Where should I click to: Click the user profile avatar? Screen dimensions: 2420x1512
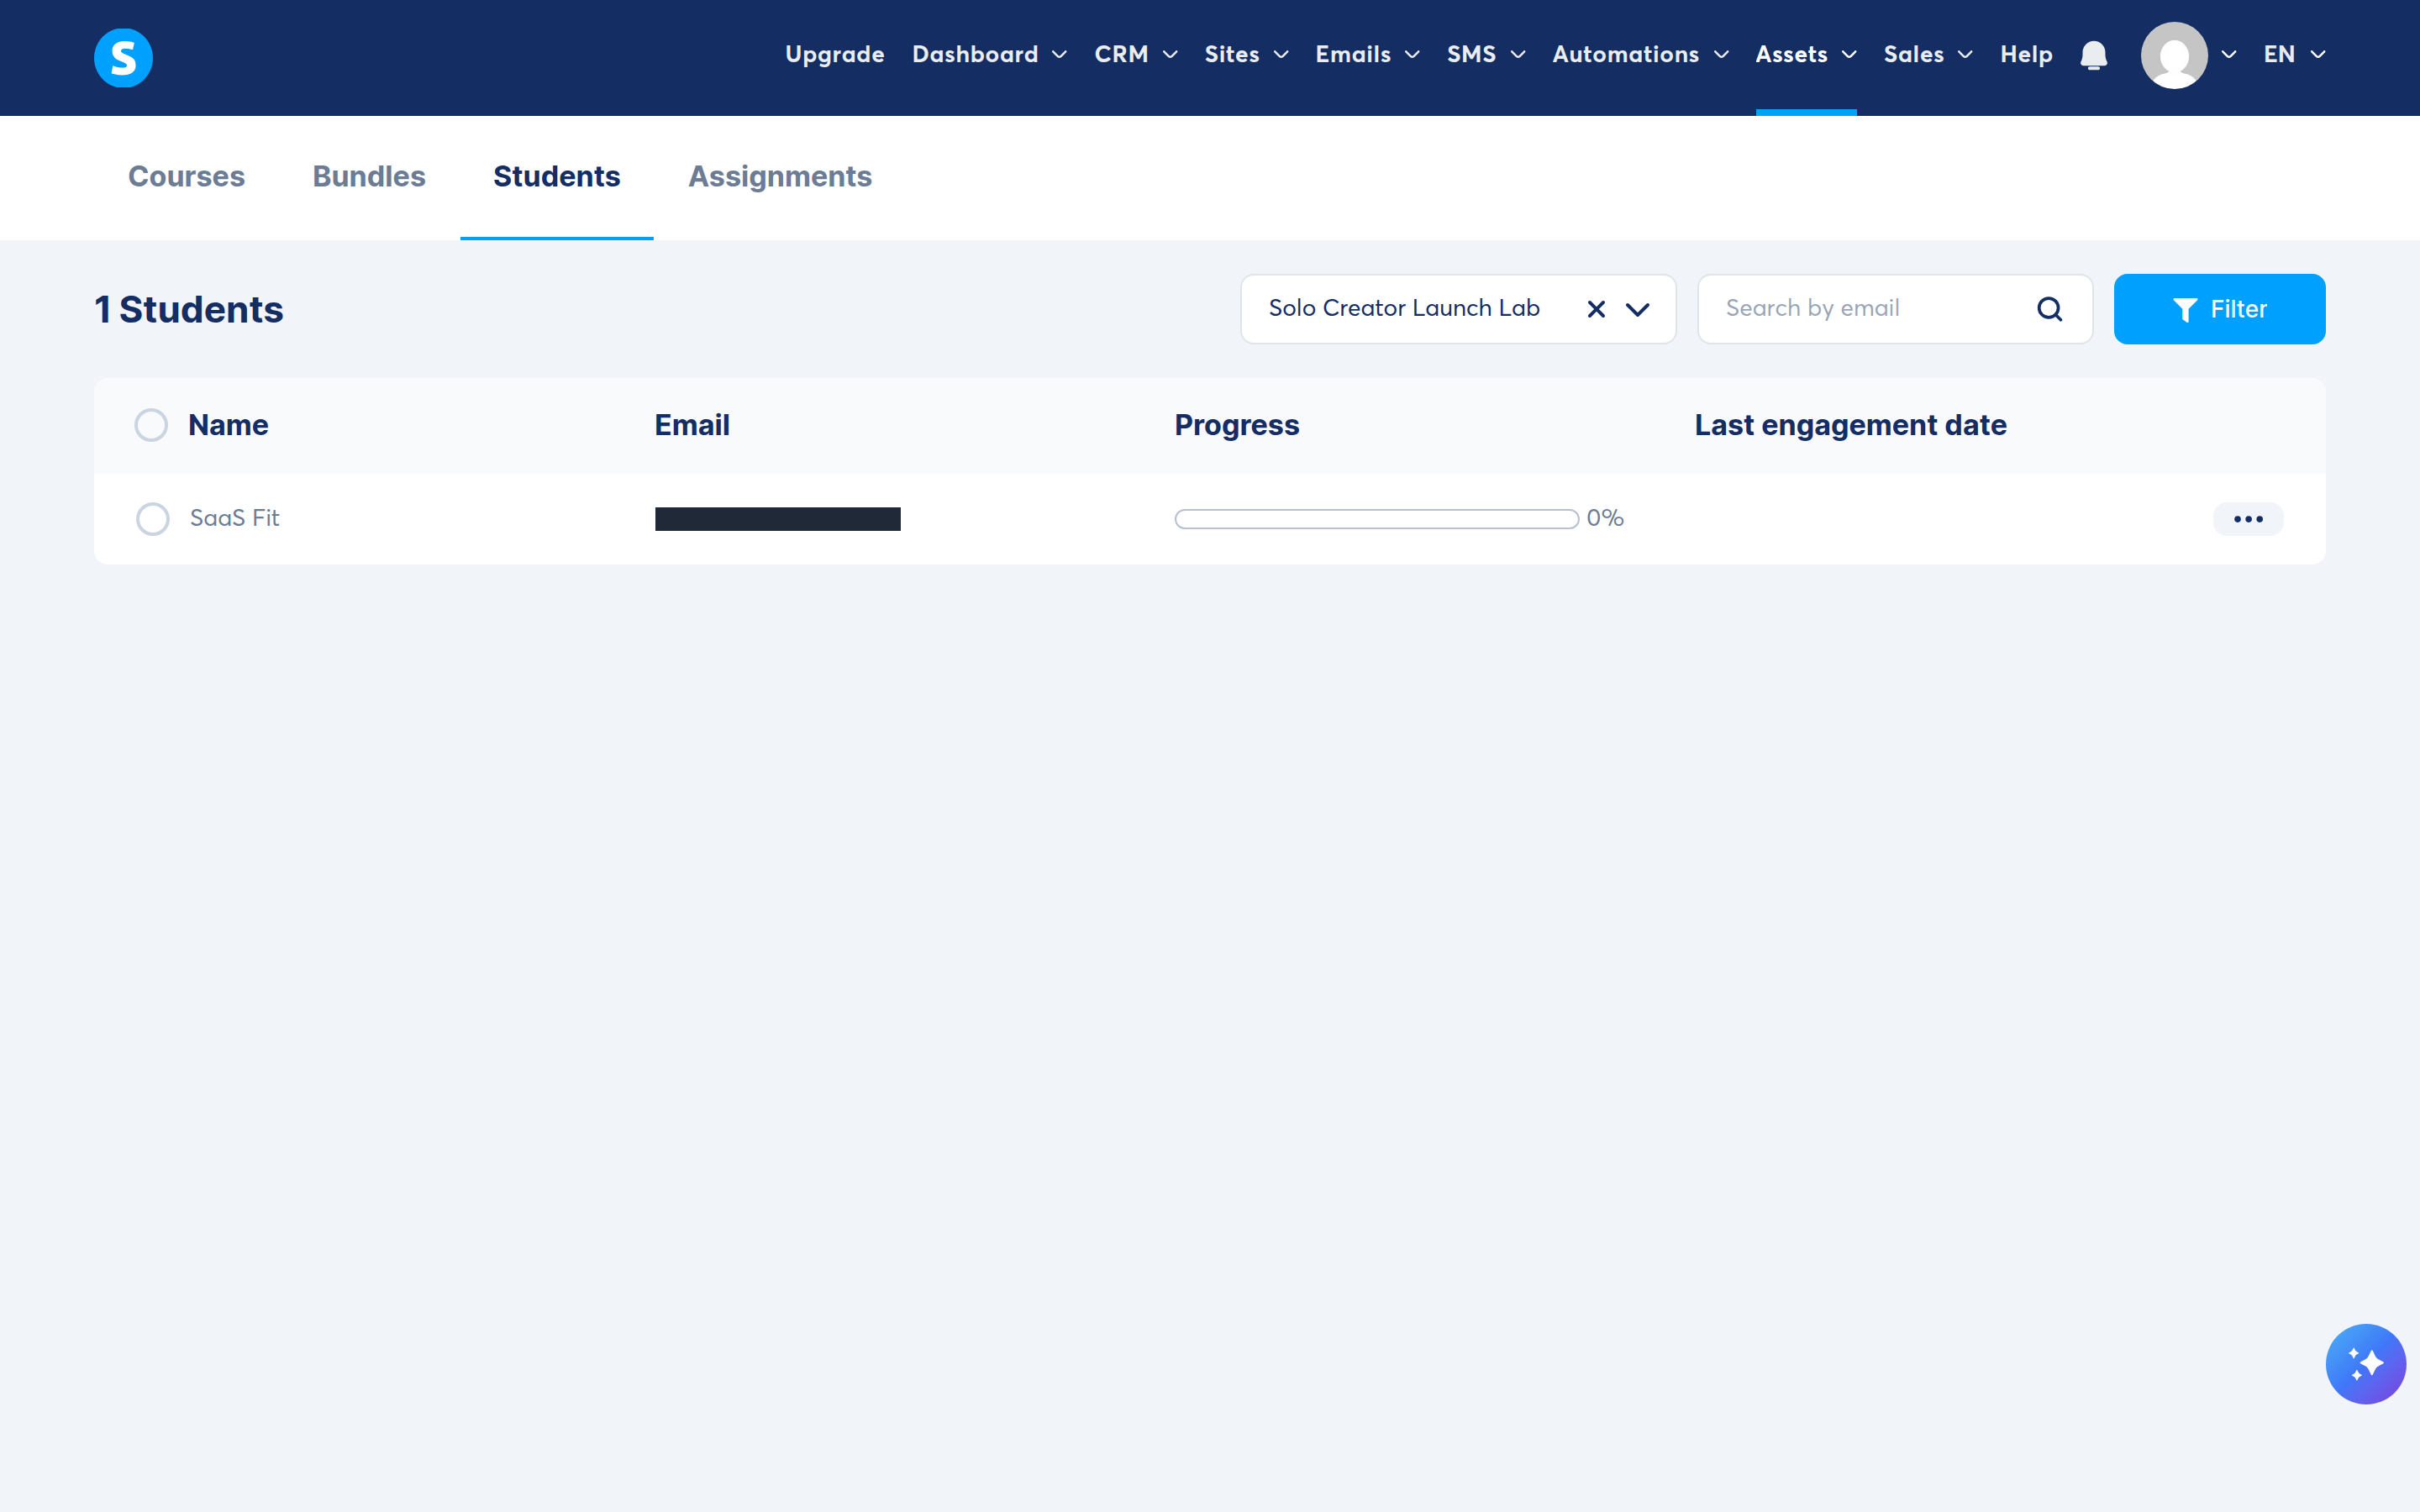(2174, 55)
